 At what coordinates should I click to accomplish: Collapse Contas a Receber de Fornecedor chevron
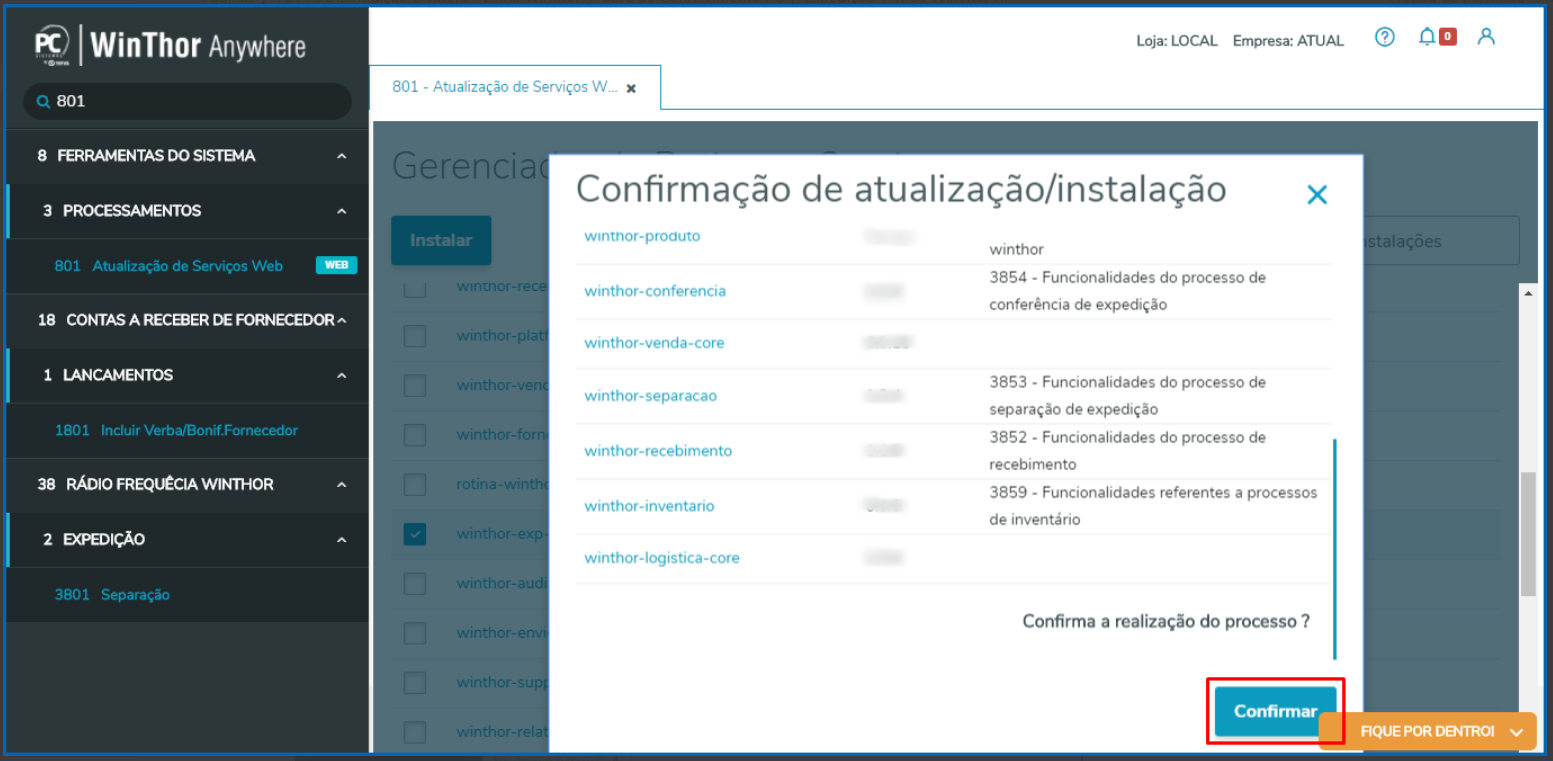pyautogui.click(x=342, y=320)
